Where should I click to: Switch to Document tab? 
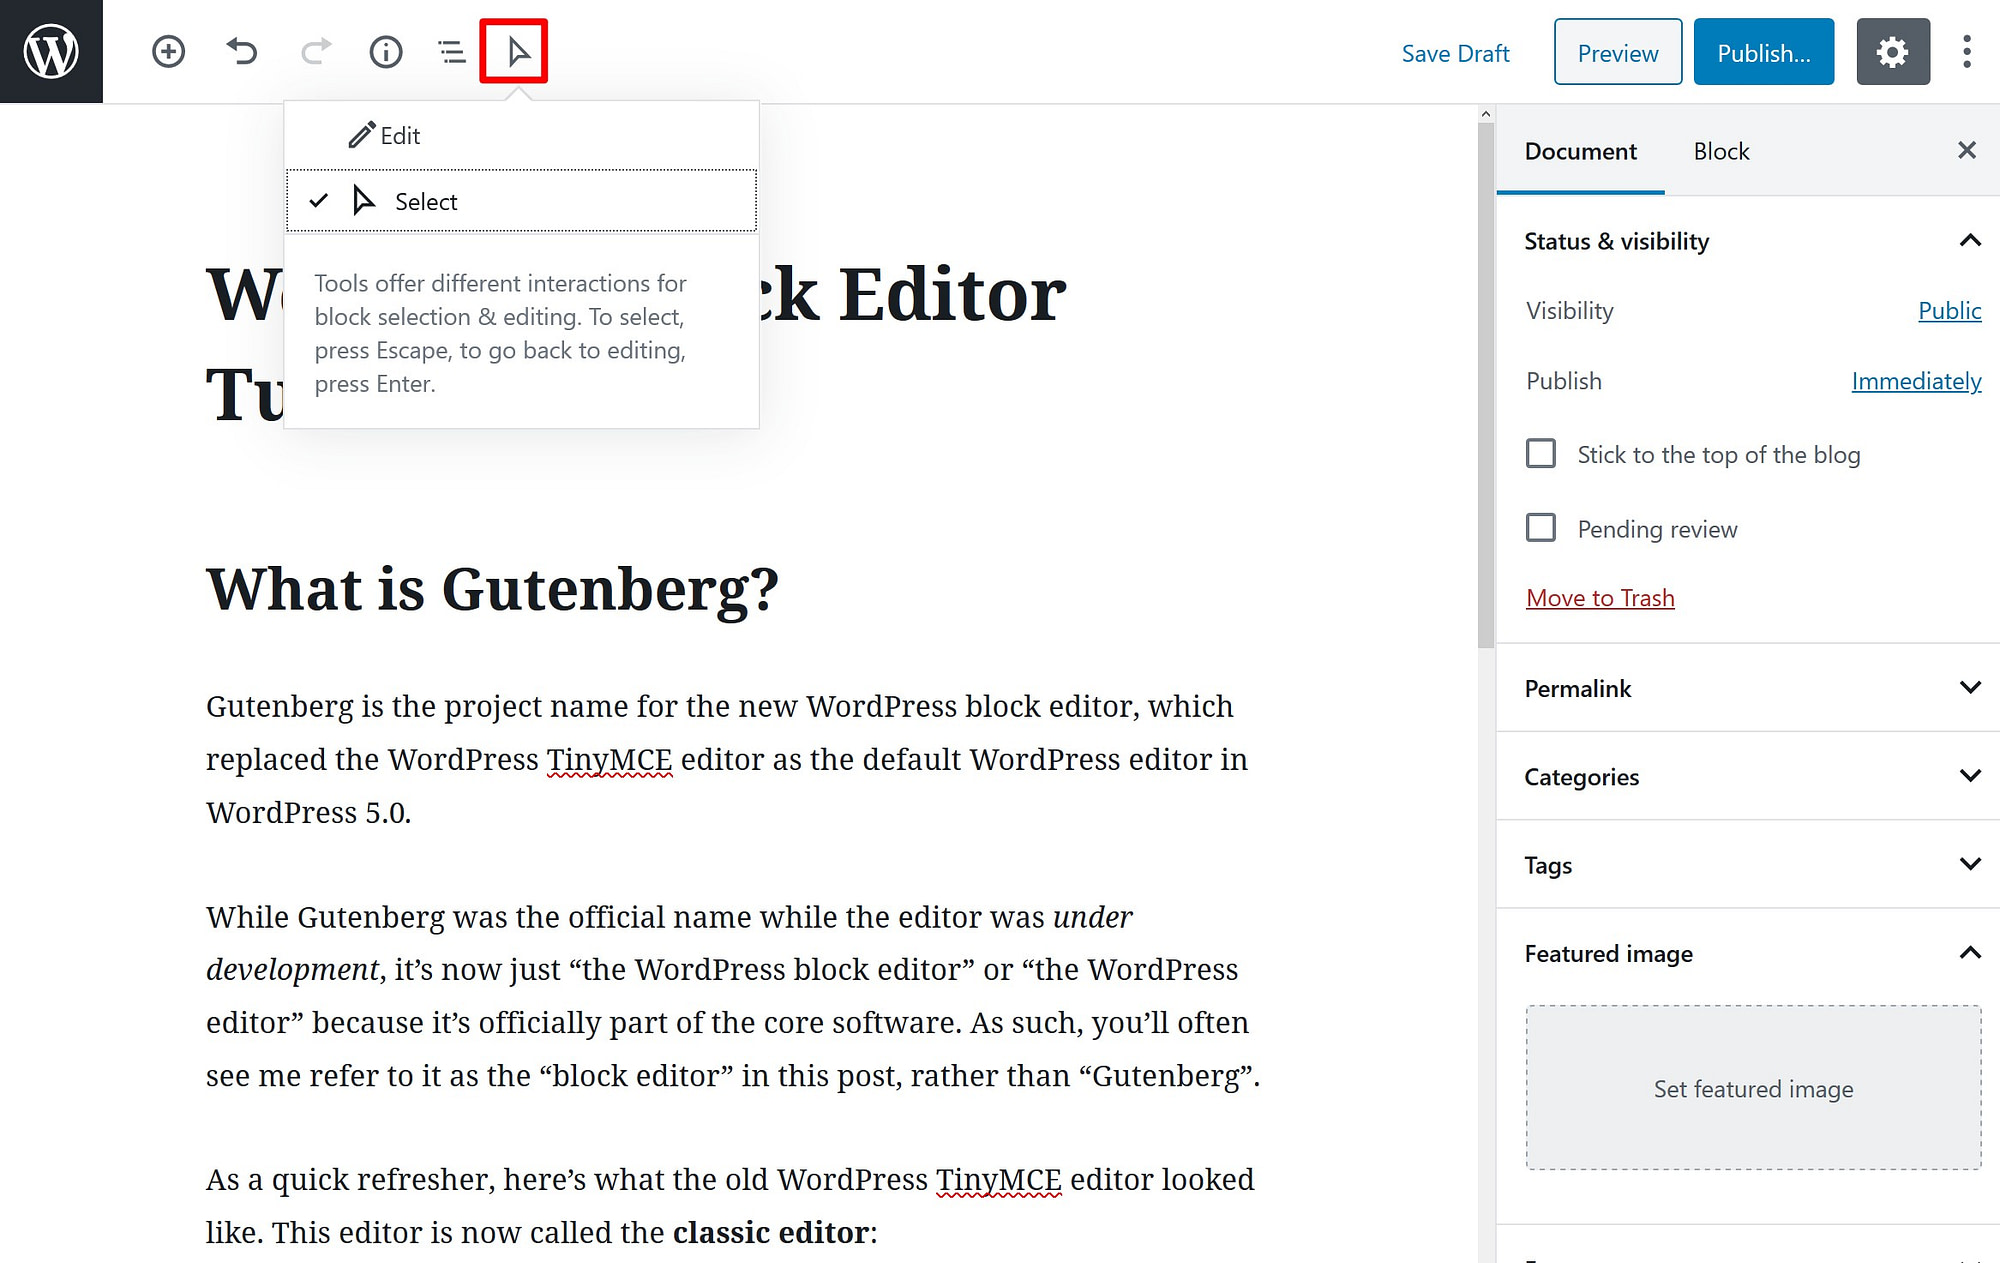pos(1580,152)
